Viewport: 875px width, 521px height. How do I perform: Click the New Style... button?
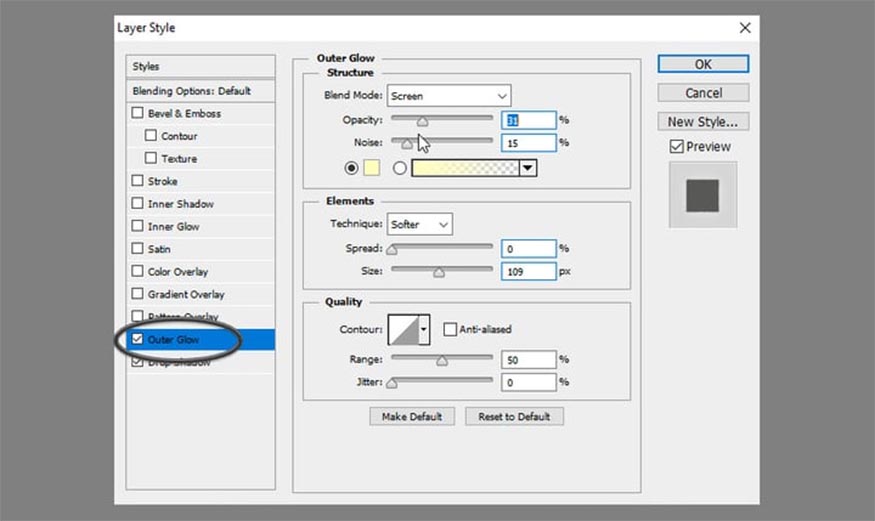703,122
